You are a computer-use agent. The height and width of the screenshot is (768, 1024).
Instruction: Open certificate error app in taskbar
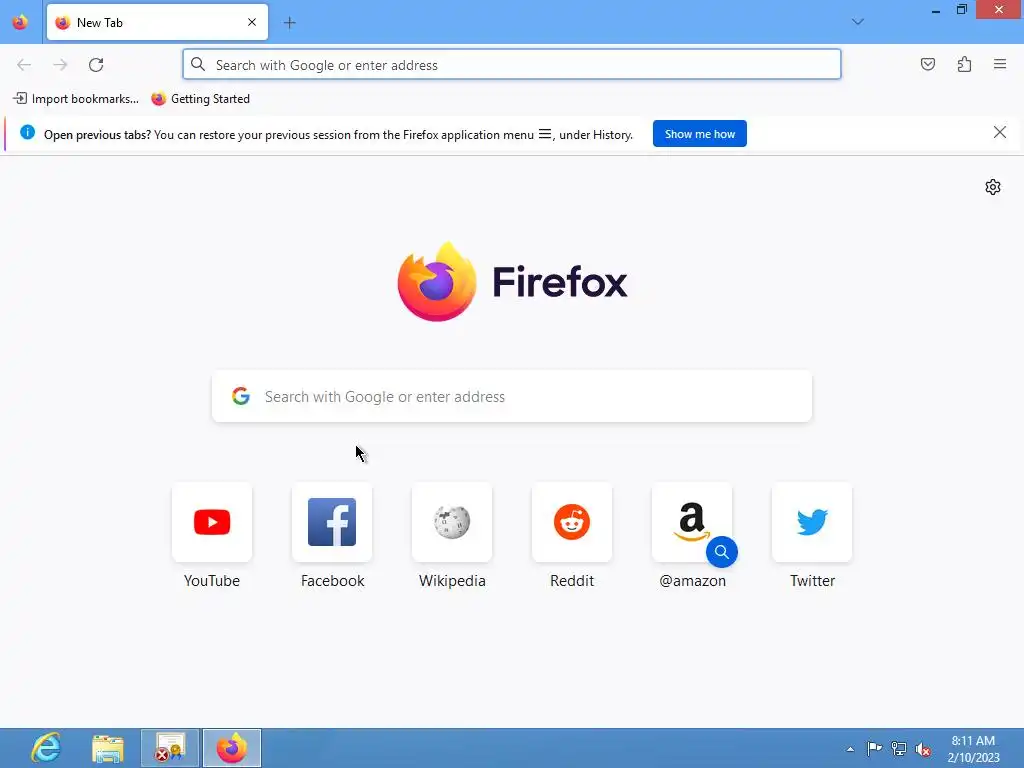pyautogui.click(x=170, y=748)
